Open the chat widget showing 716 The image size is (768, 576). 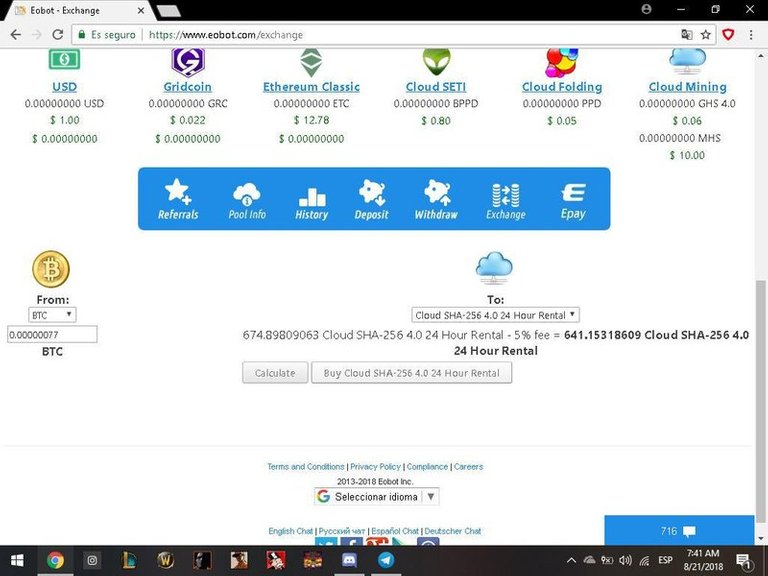tap(679, 530)
